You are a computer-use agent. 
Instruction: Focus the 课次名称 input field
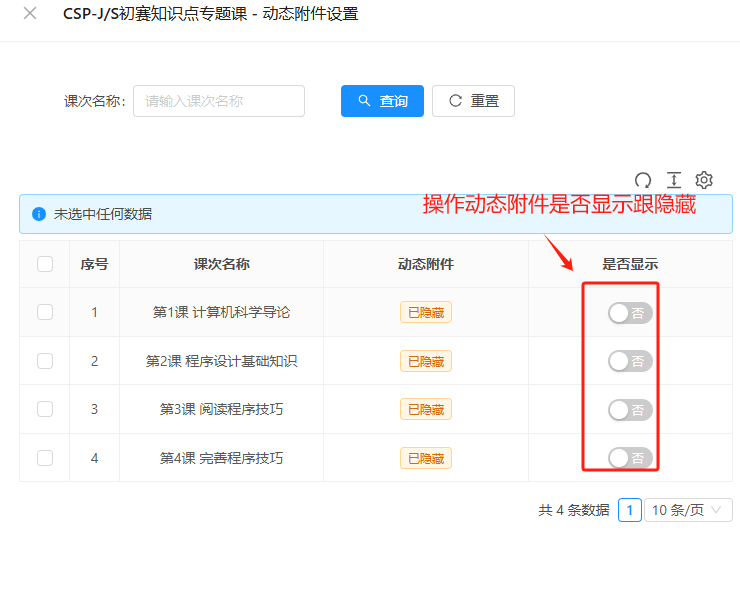click(218, 101)
